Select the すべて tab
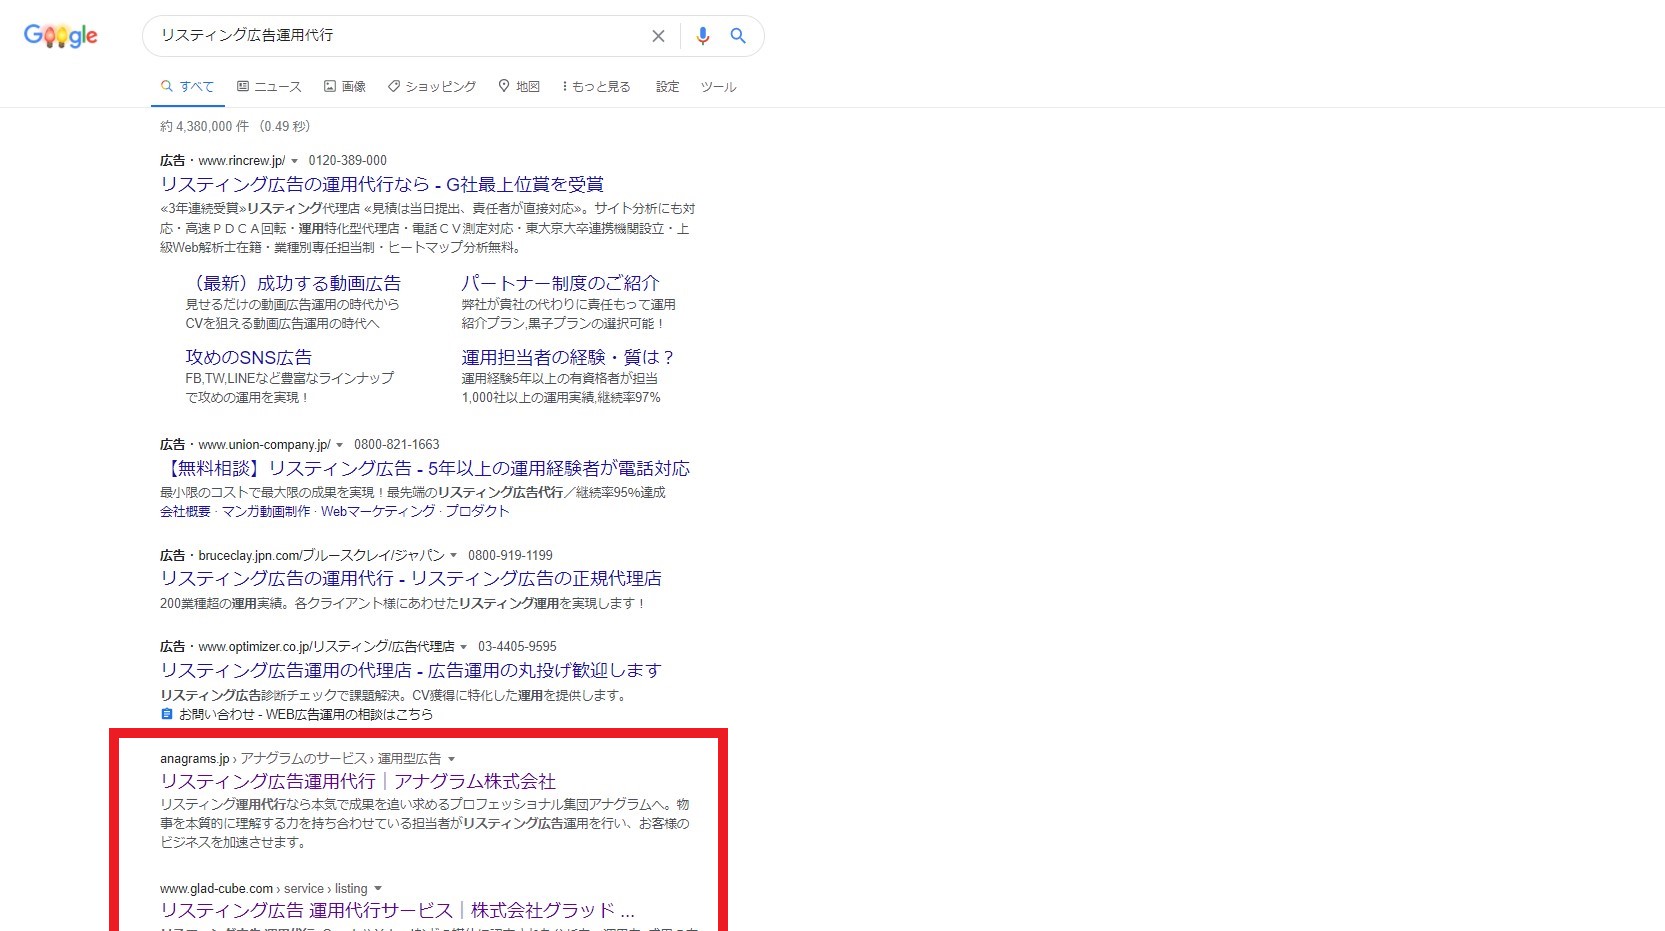The image size is (1665, 931). click(x=187, y=87)
